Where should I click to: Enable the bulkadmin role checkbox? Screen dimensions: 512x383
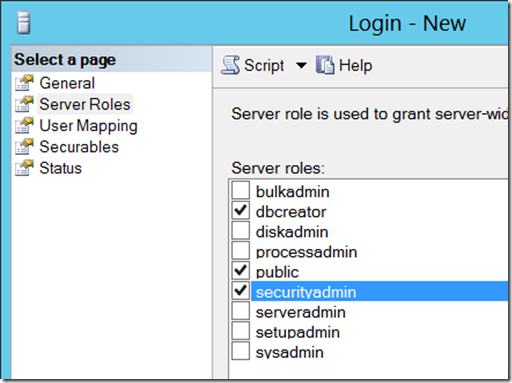241,190
